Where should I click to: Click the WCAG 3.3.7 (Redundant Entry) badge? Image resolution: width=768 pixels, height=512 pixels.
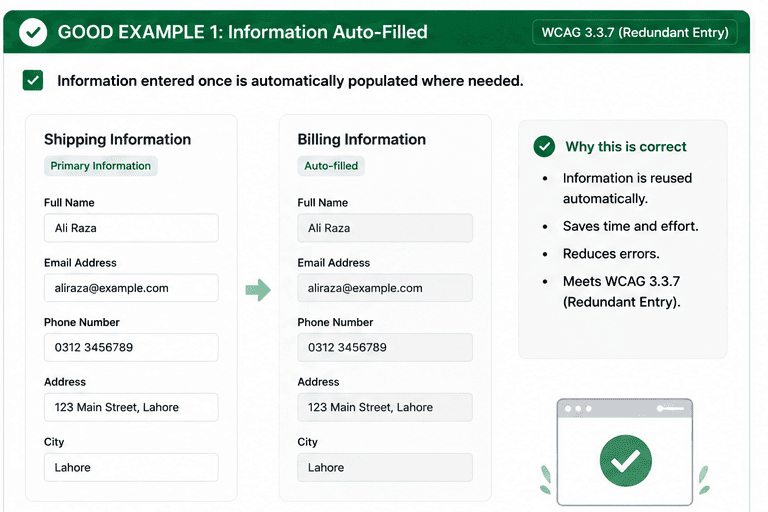point(635,32)
